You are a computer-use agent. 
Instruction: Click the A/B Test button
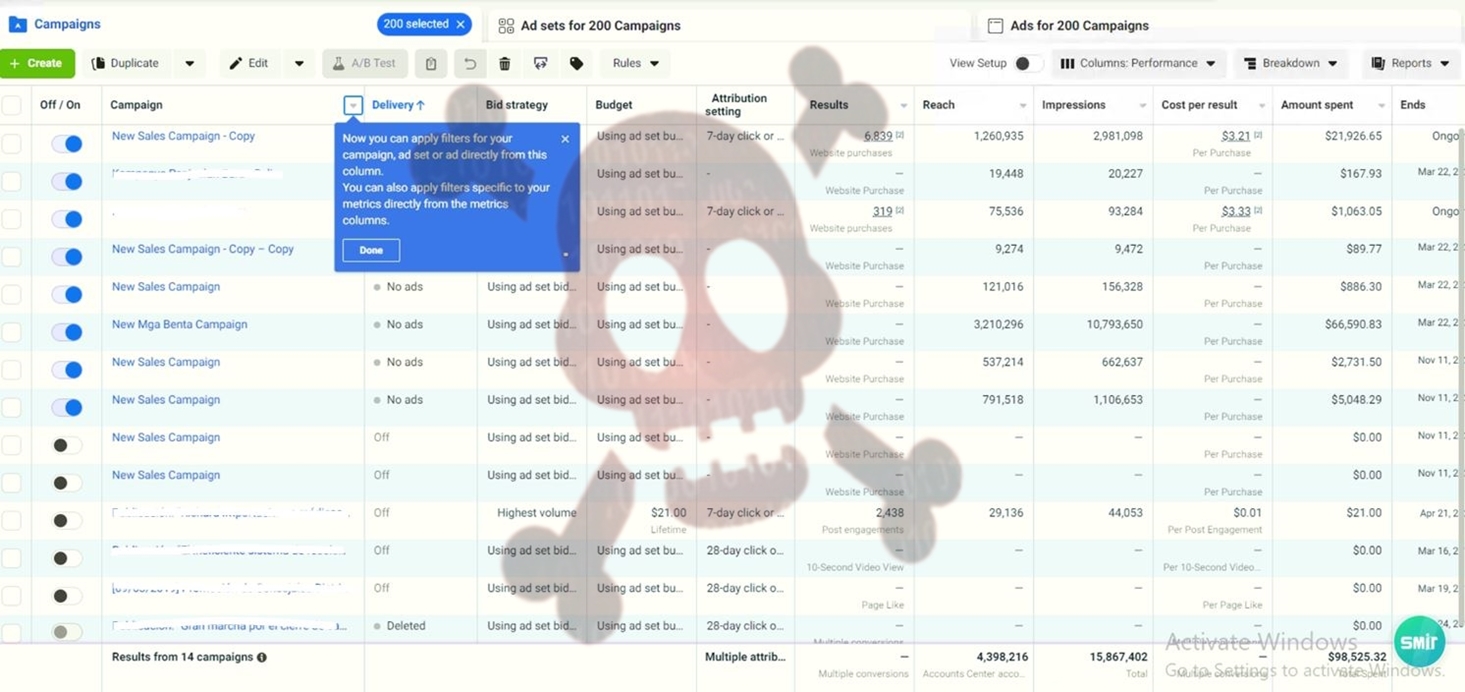click(365, 63)
